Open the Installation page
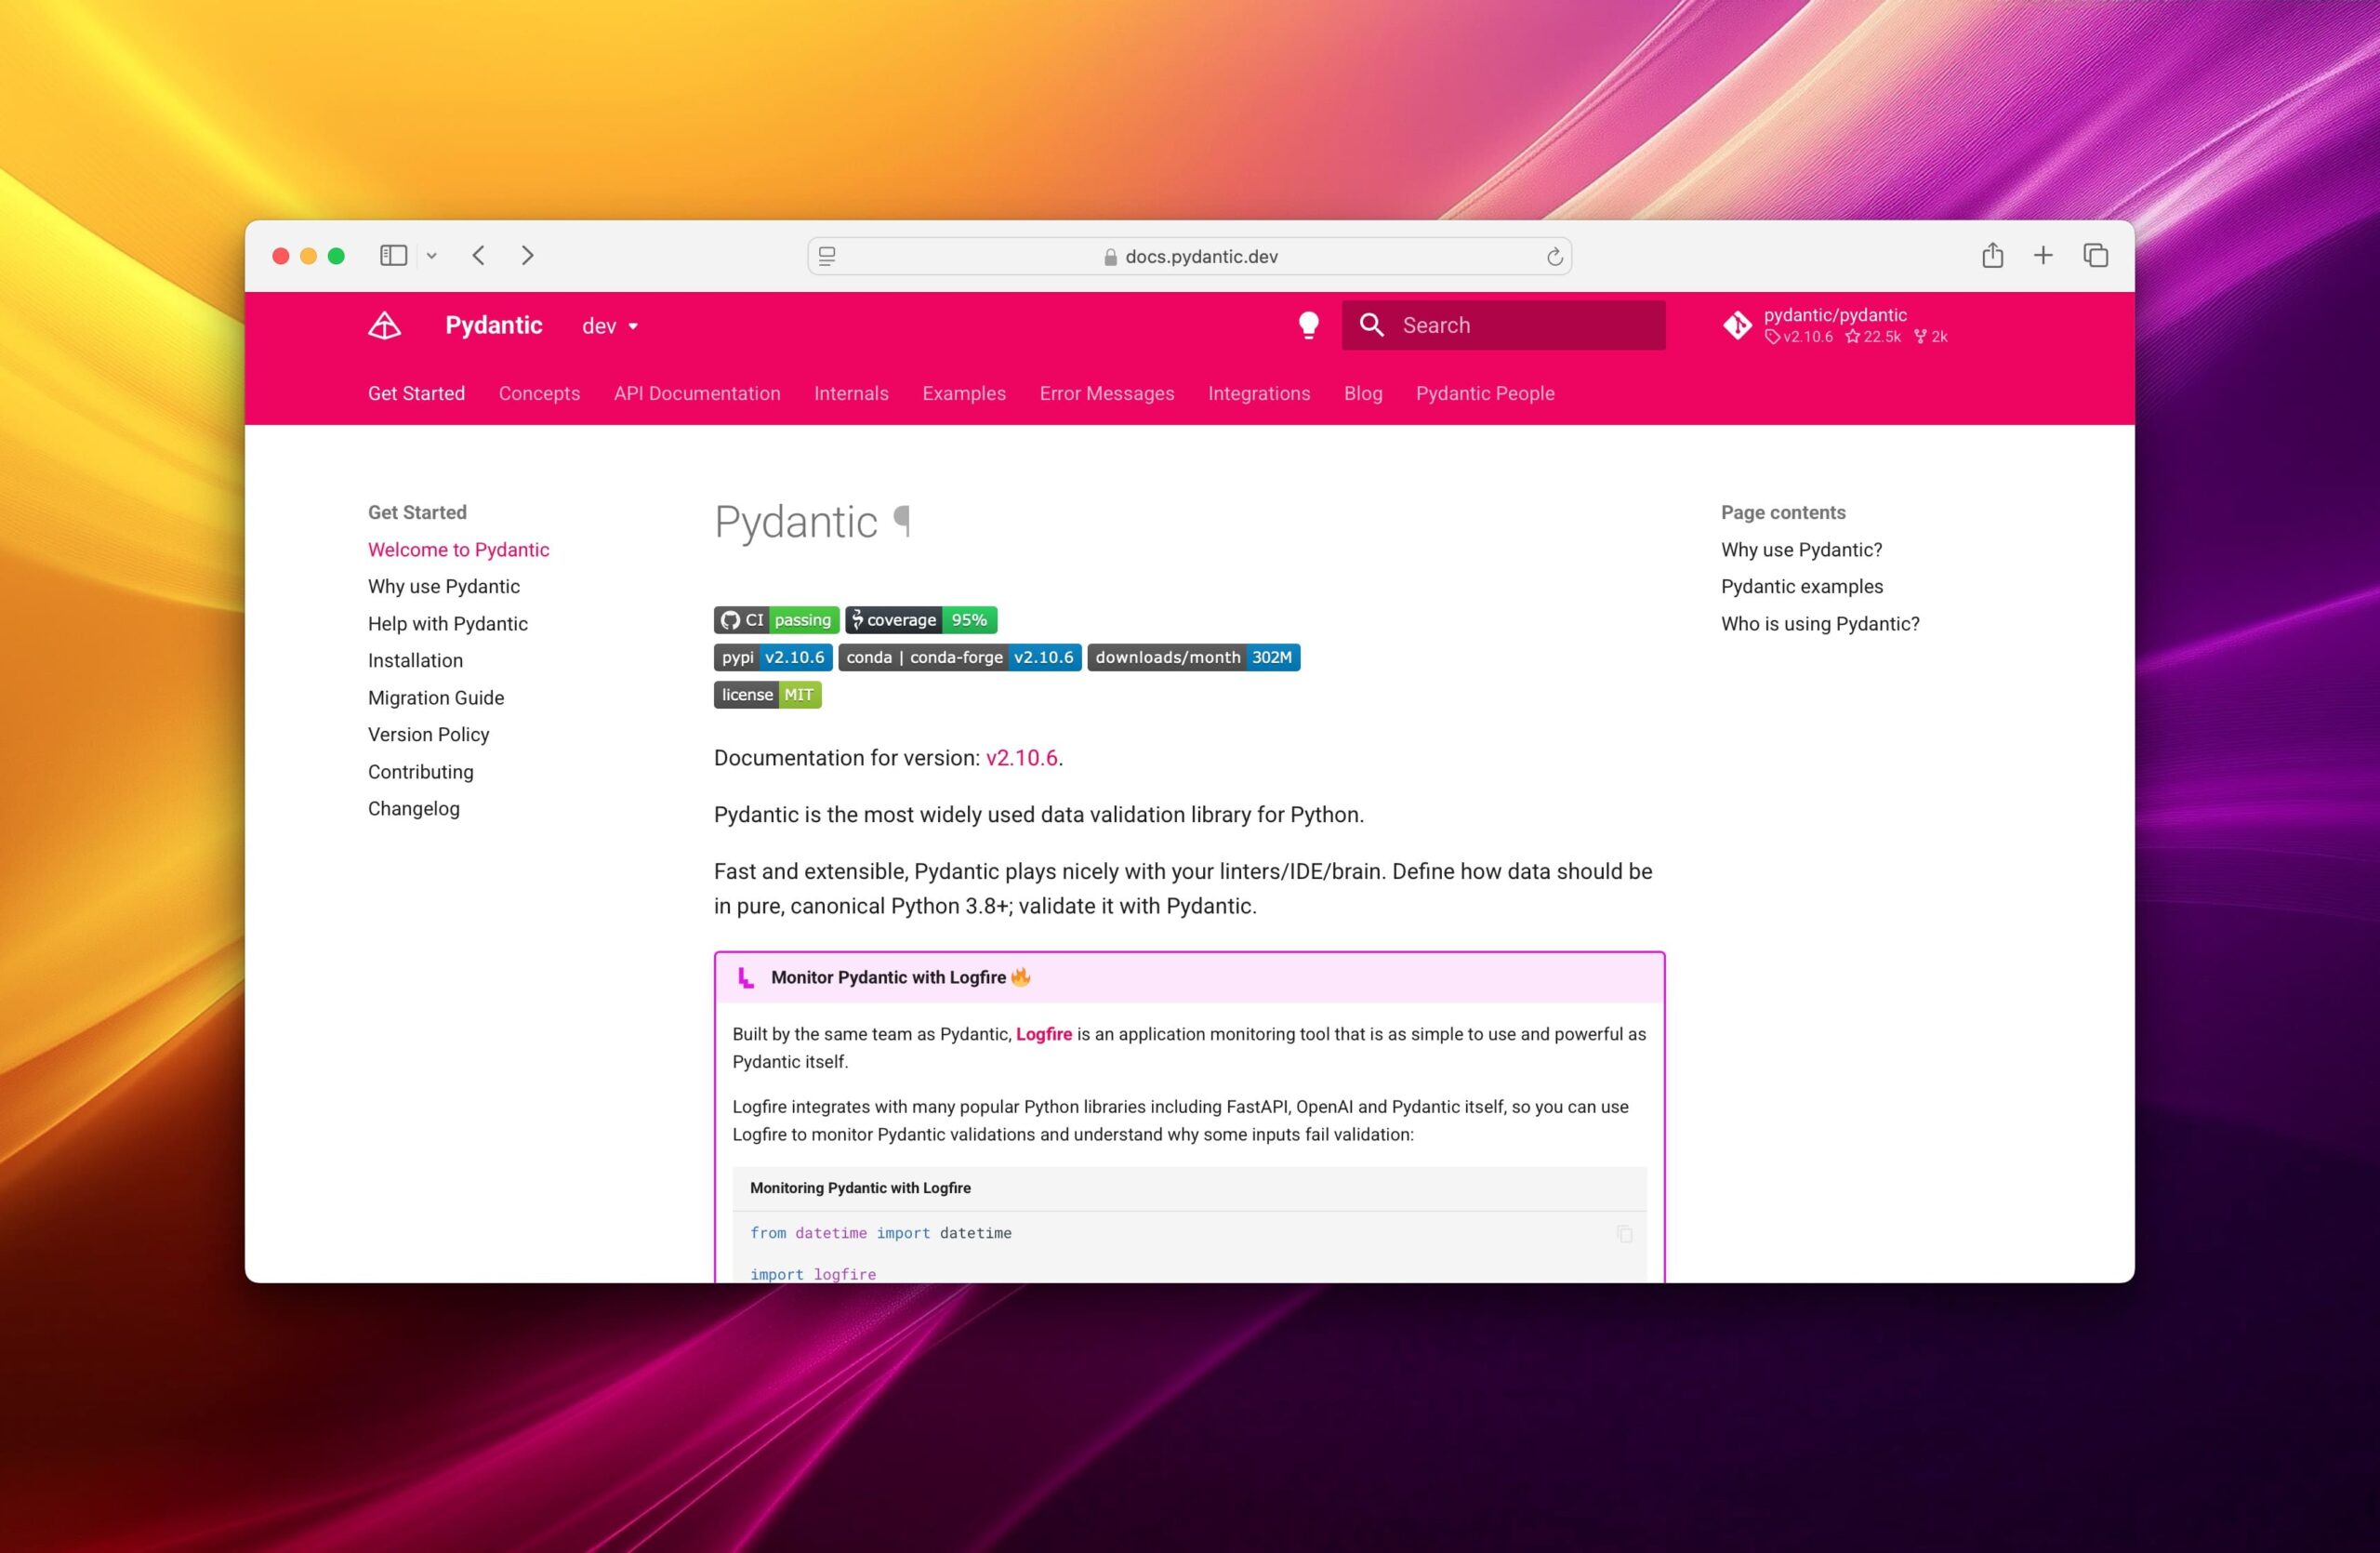 pos(415,660)
